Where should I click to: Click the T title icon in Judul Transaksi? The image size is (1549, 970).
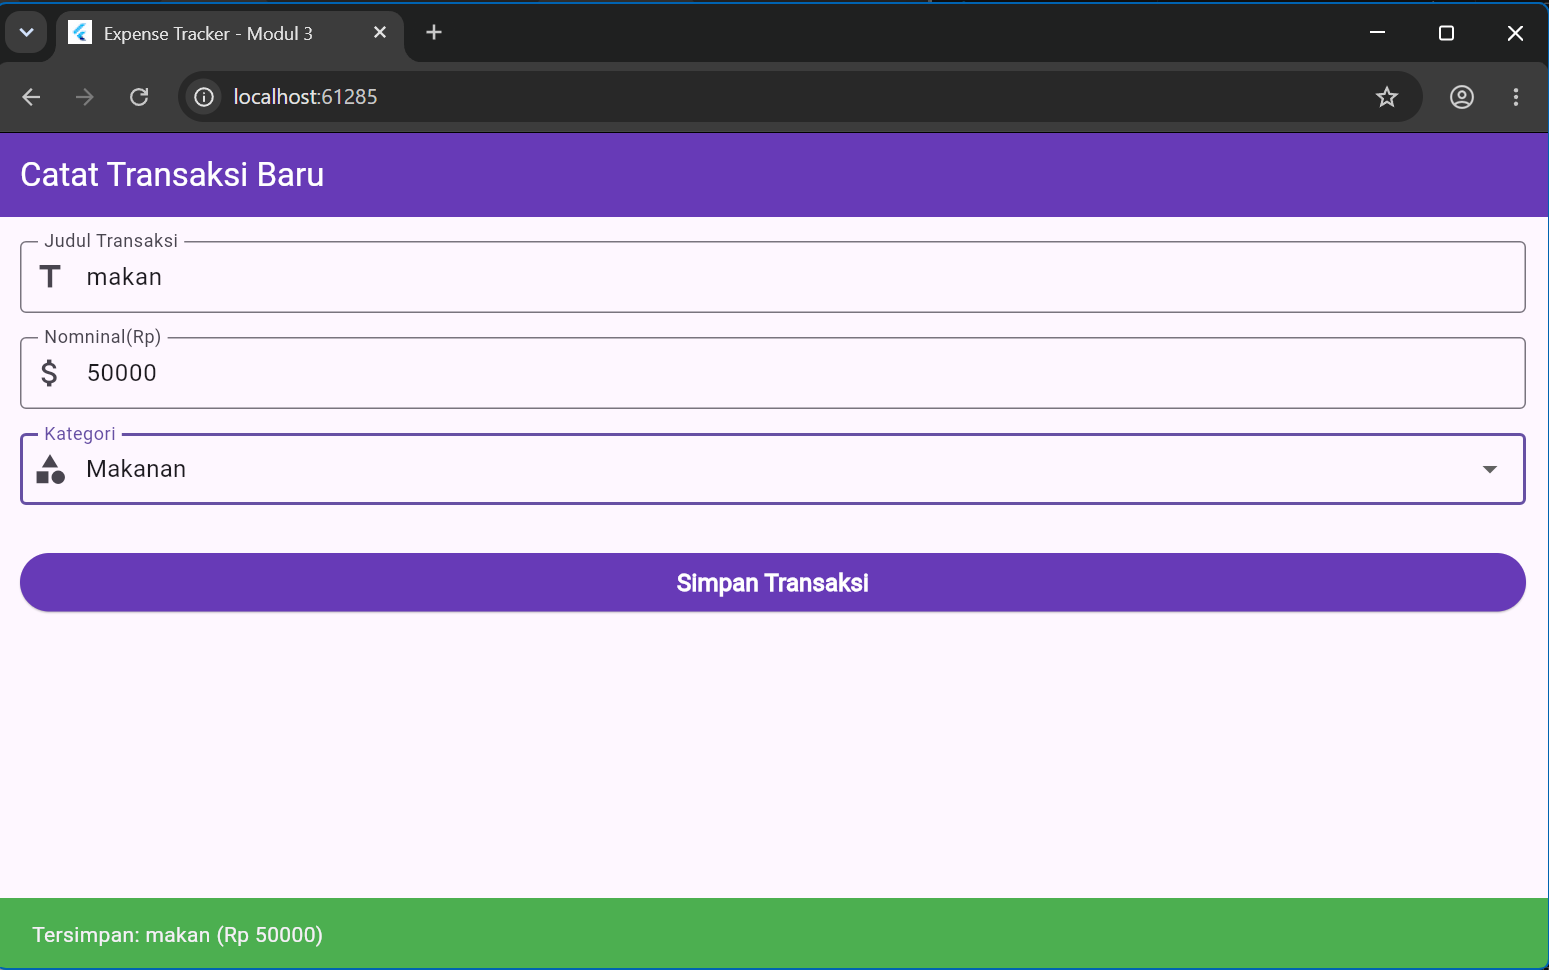(x=50, y=277)
